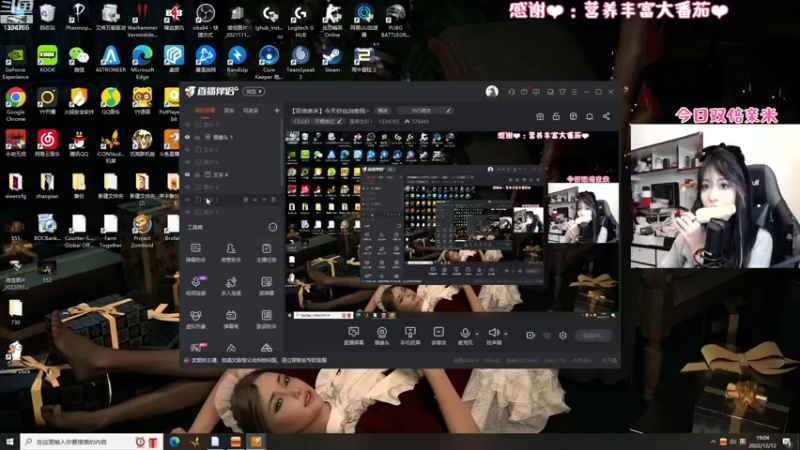Toggle visibility of 文本 6 layer
Image resolution: width=800 pixels, height=450 pixels.
[187, 149]
